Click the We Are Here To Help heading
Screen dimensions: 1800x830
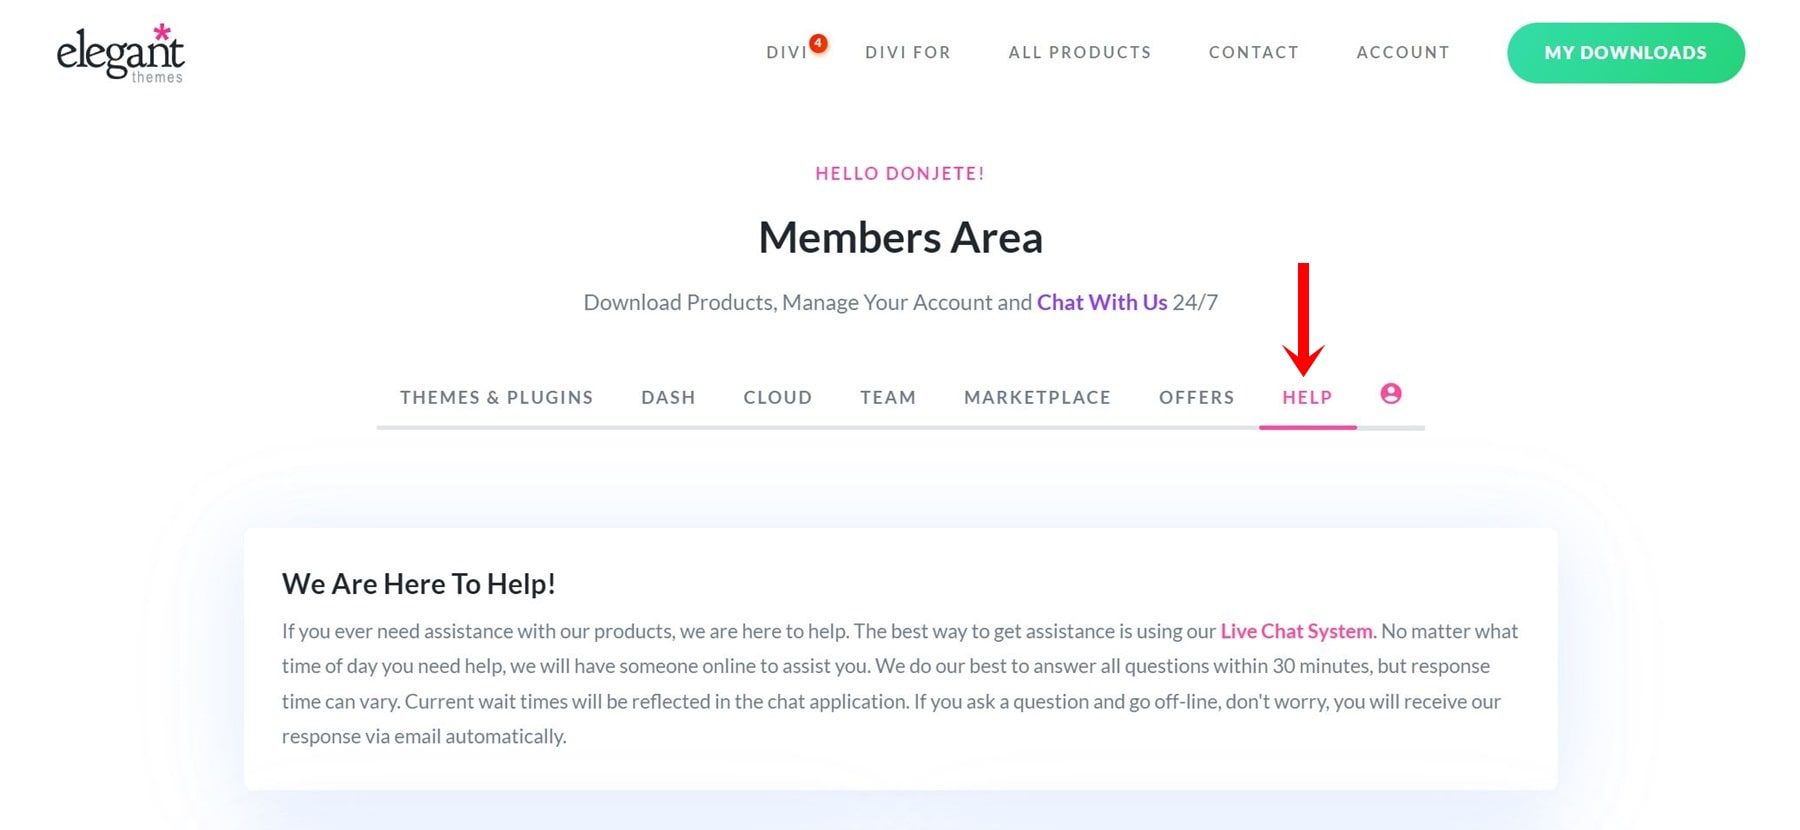tap(418, 584)
